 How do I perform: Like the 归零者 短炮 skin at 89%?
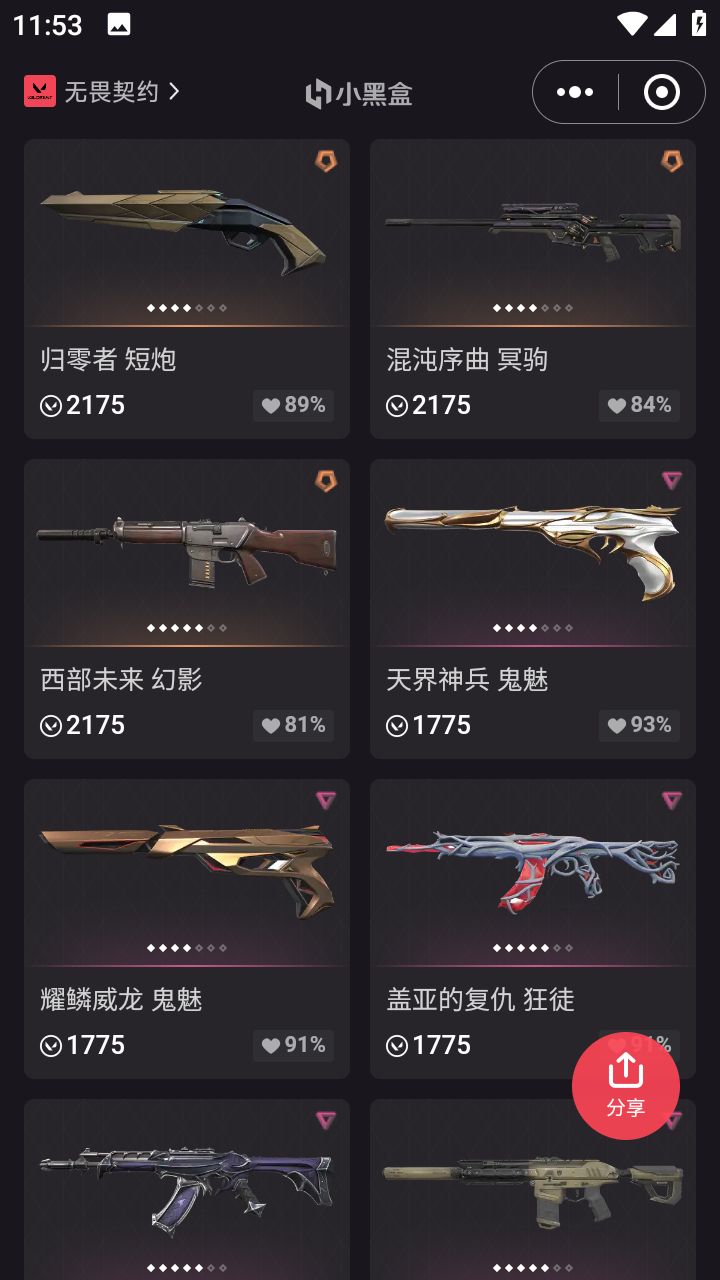point(293,405)
